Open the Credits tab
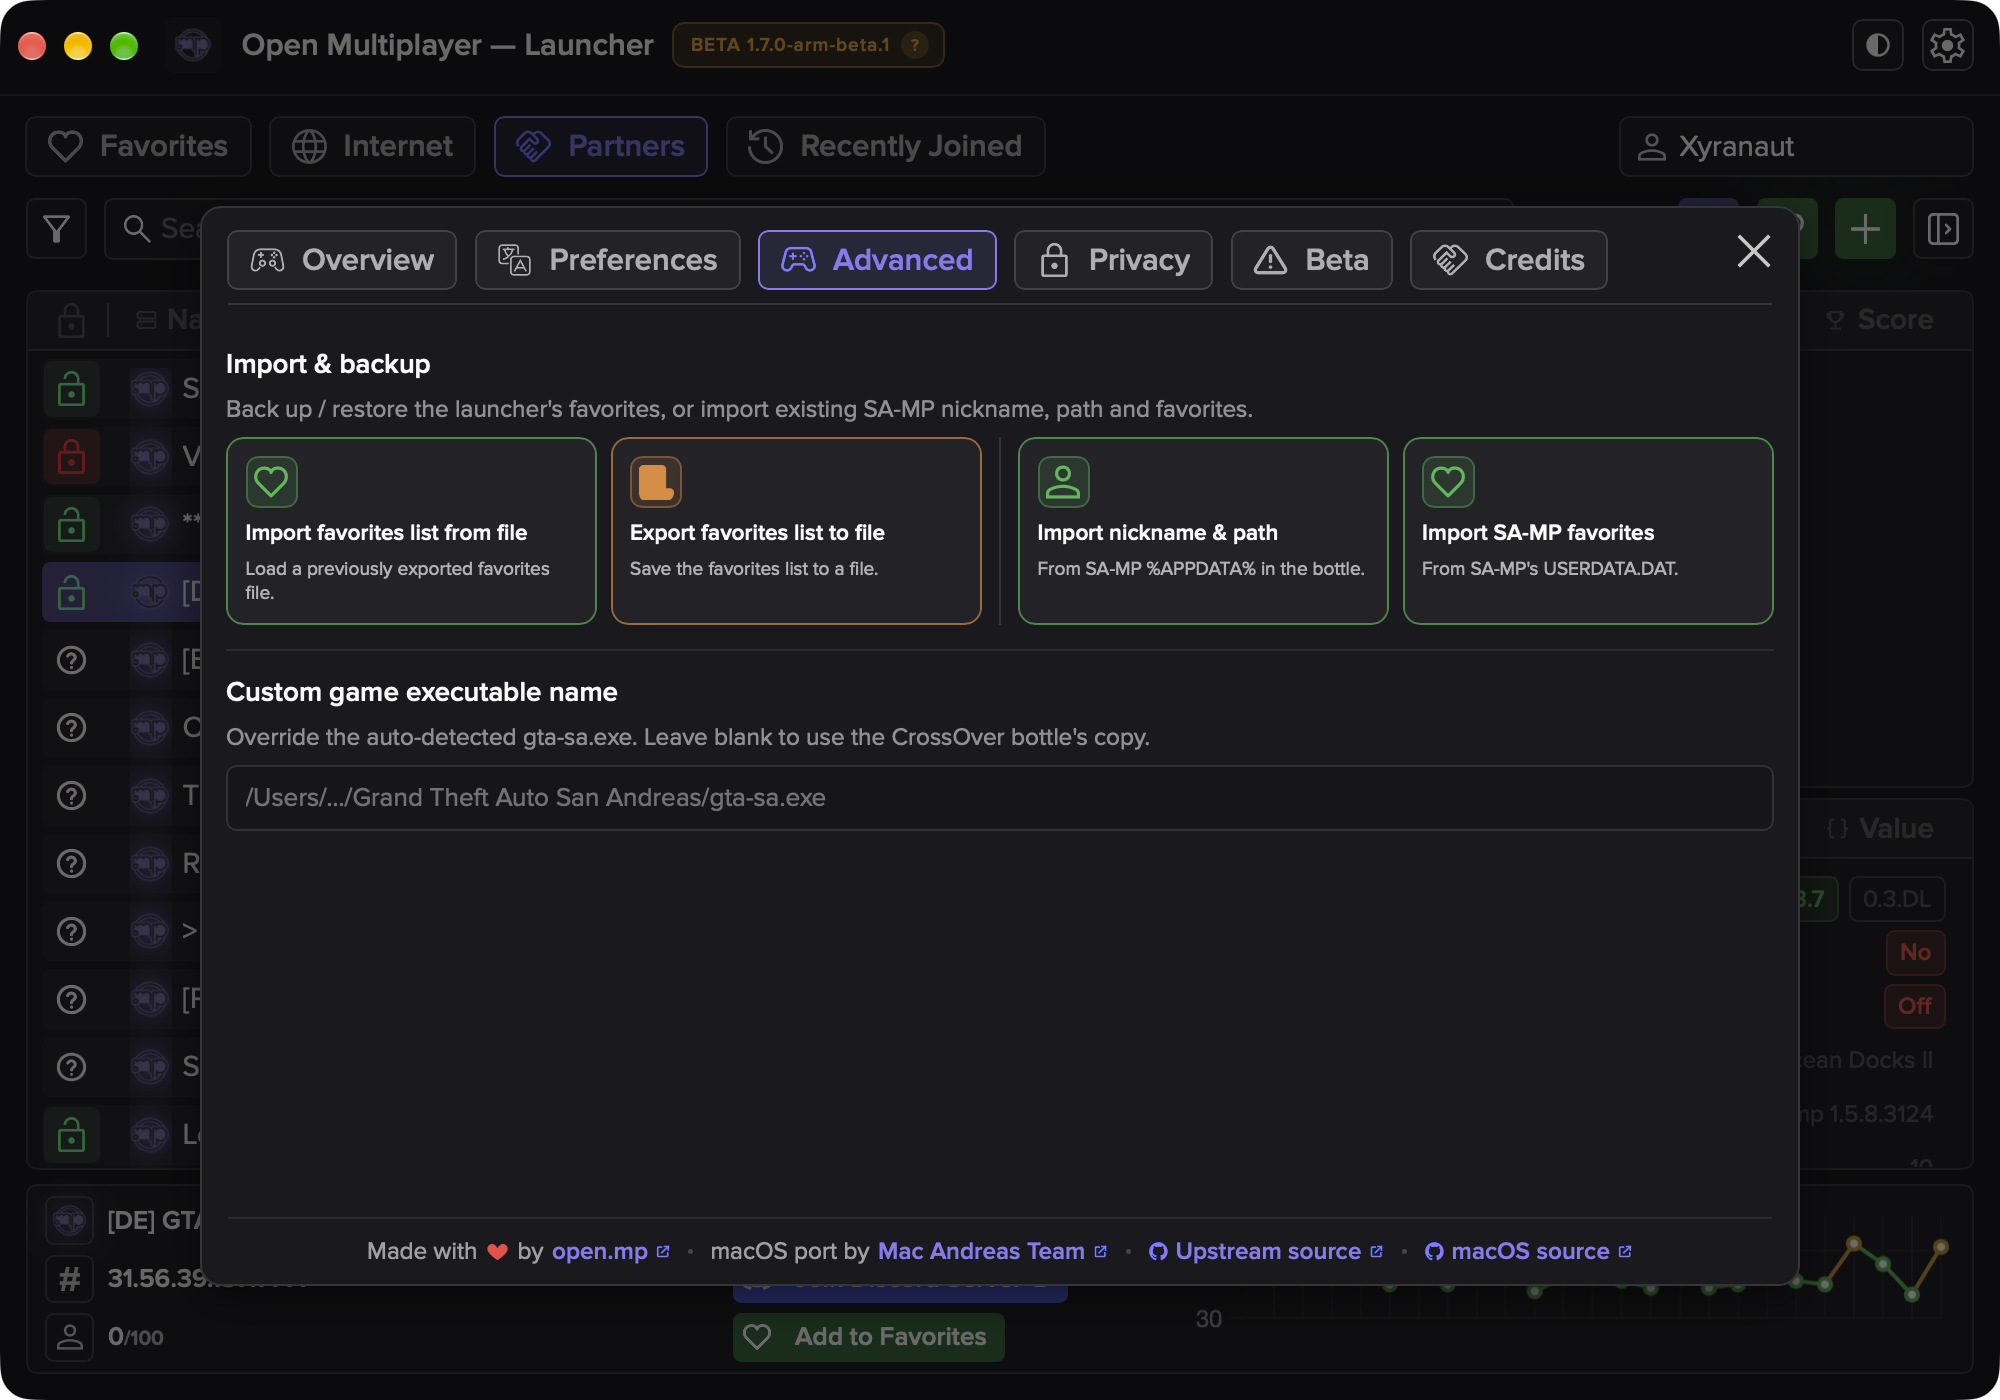 point(1508,260)
